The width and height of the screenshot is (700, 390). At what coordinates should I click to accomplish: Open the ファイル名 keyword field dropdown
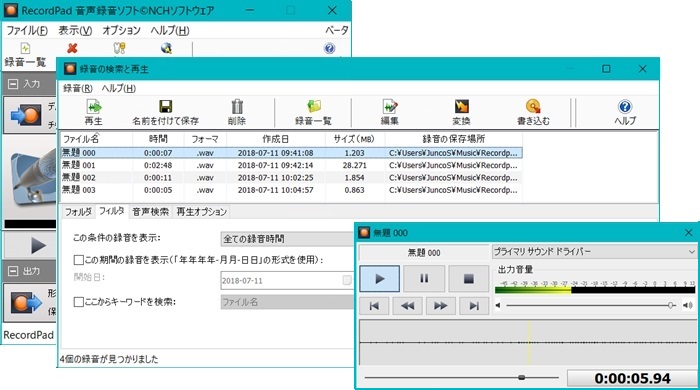(x=288, y=302)
